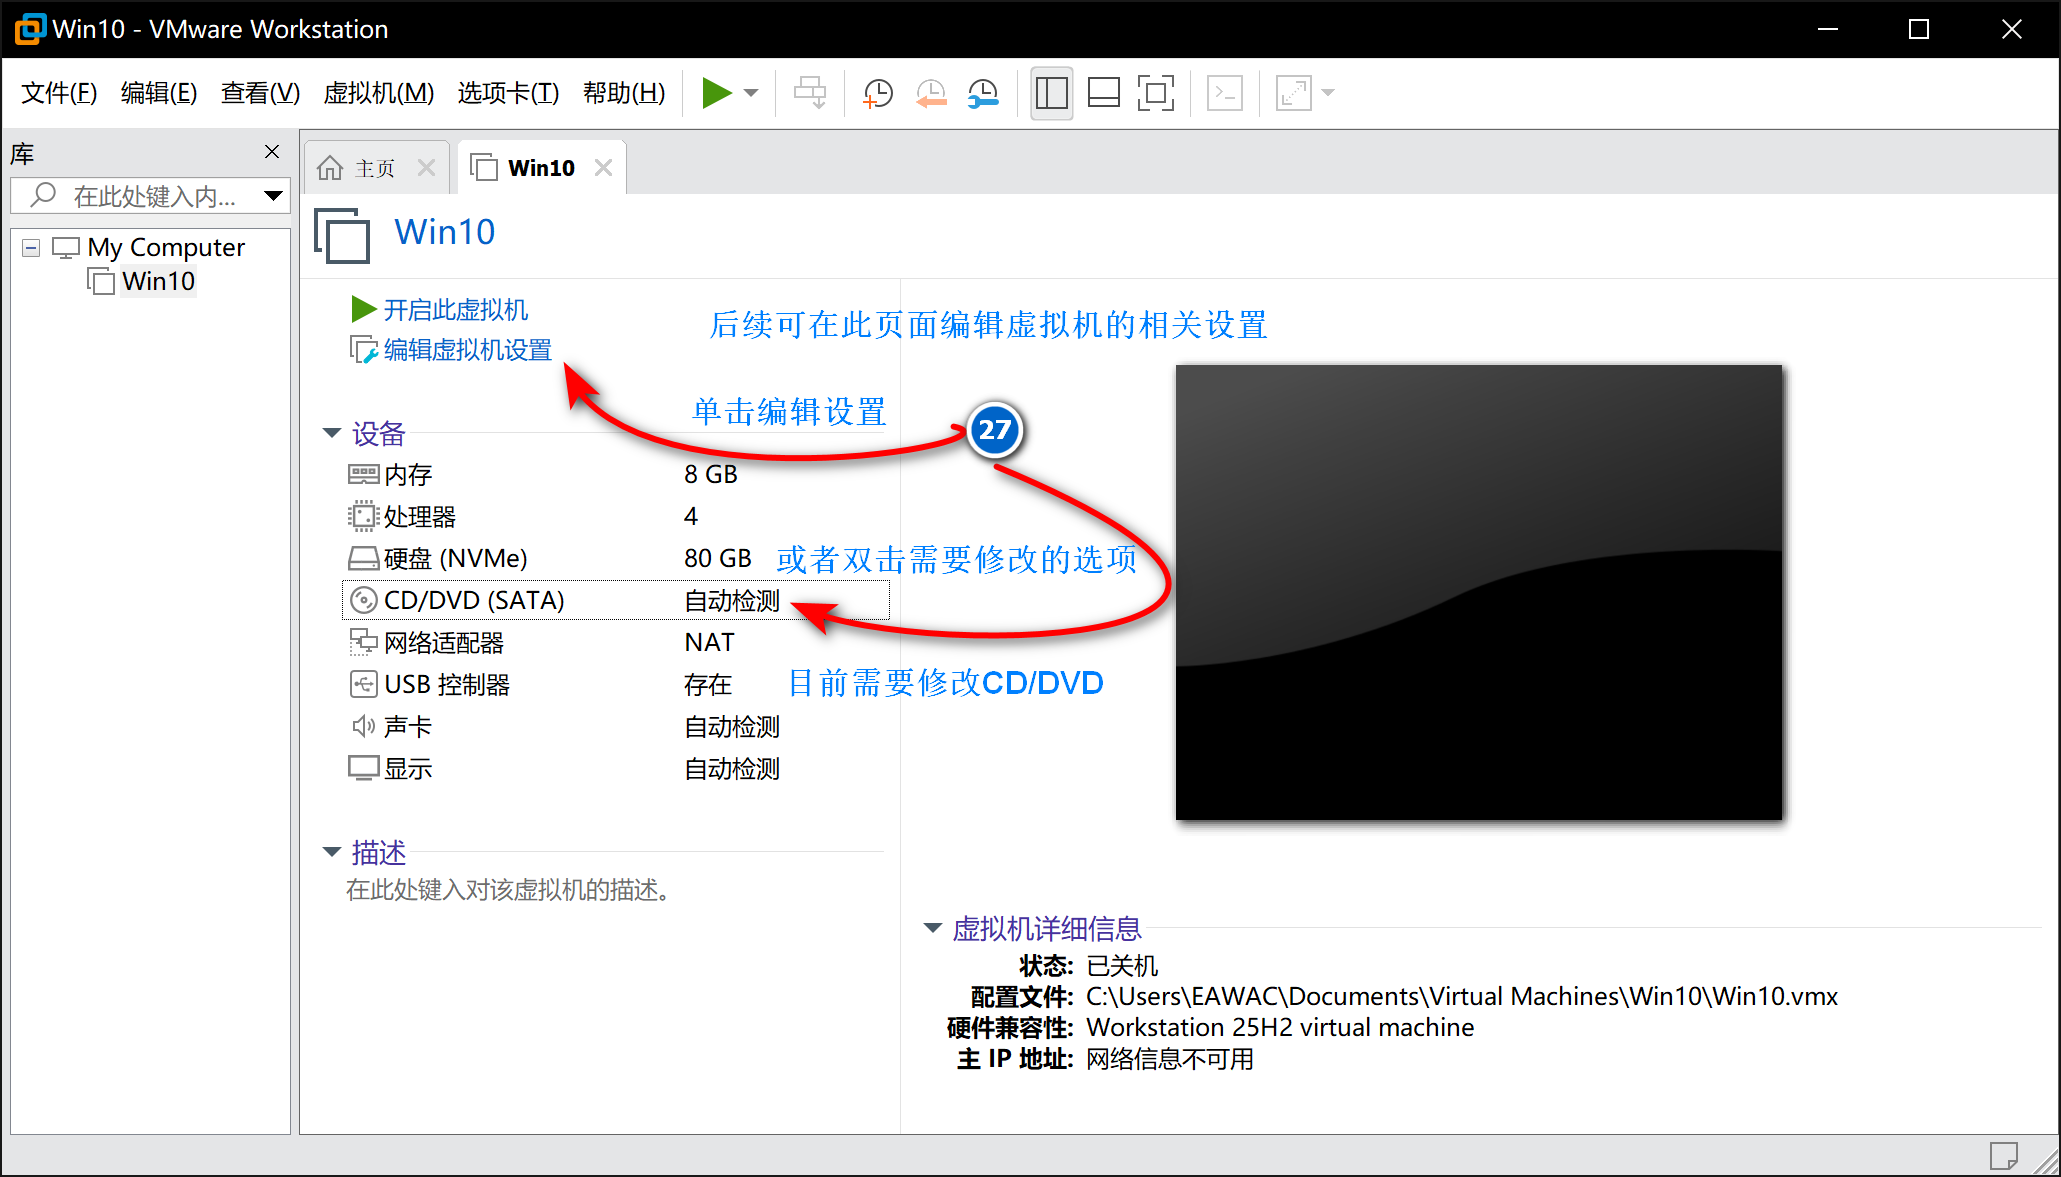Toggle the library sidebar view icon
The height and width of the screenshot is (1177, 2061).
[x=1051, y=93]
